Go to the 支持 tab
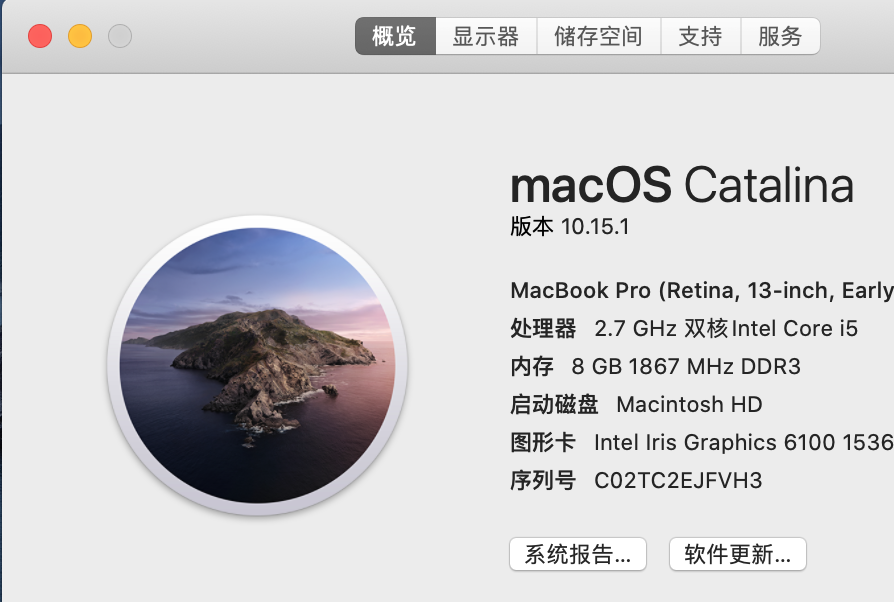This screenshot has height=602, width=894. click(x=700, y=37)
